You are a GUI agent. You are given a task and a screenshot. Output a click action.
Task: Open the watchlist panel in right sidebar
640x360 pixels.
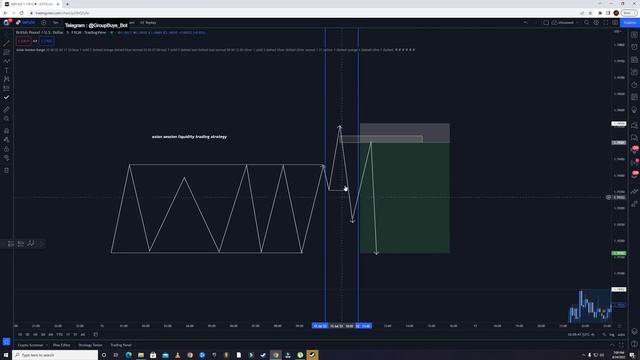pyautogui.click(x=634, y=35)
